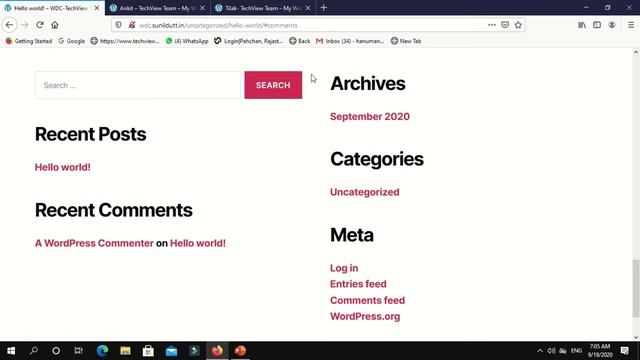
Task: Open the Mail app from taskbar
Action: pos(171,351)
